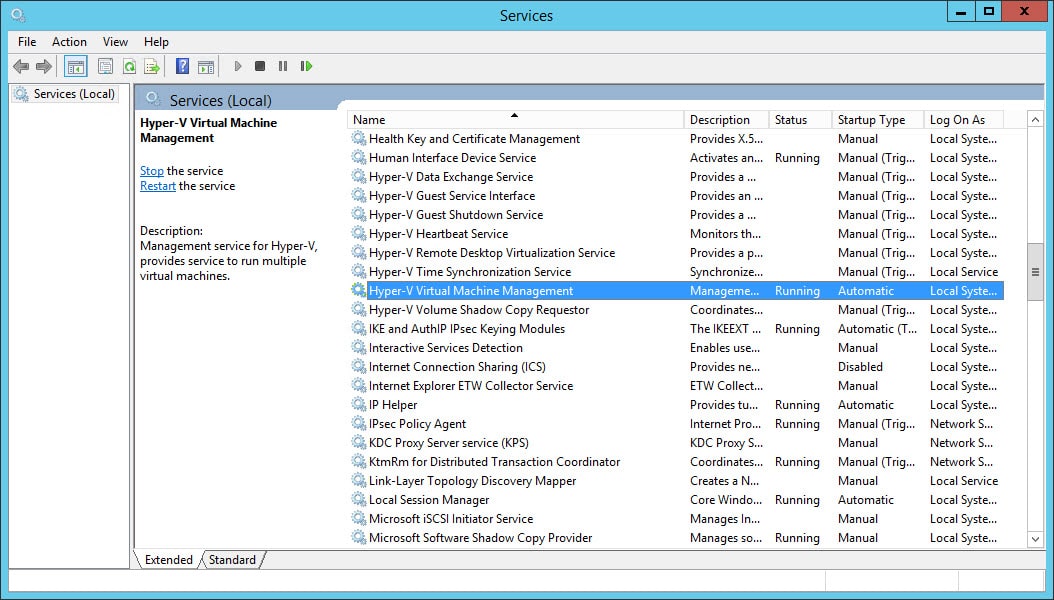Click the Export List toolbar icon
Image resolution: width=1054 pixels, height=600 pixels.
click(152, 66)
